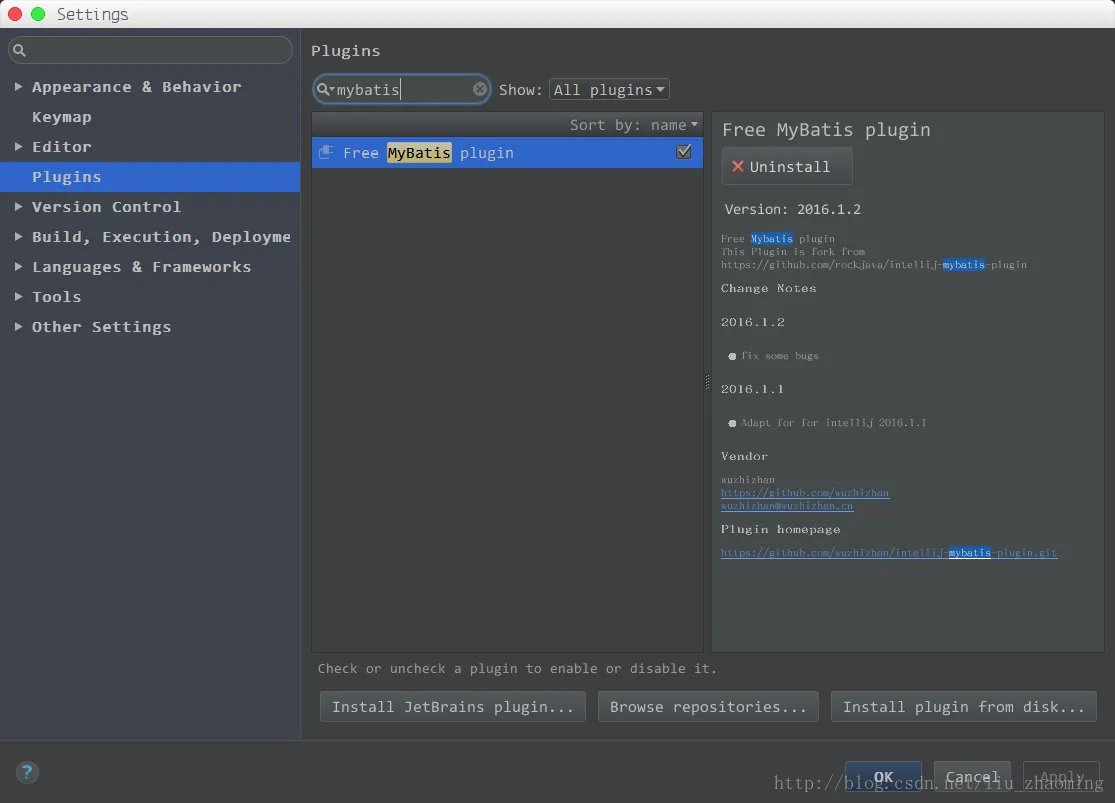The height and width of the screenshot is (803, 1115).
Task: Click the magnifier icon in plugin search
Action: tap(324, 89)
